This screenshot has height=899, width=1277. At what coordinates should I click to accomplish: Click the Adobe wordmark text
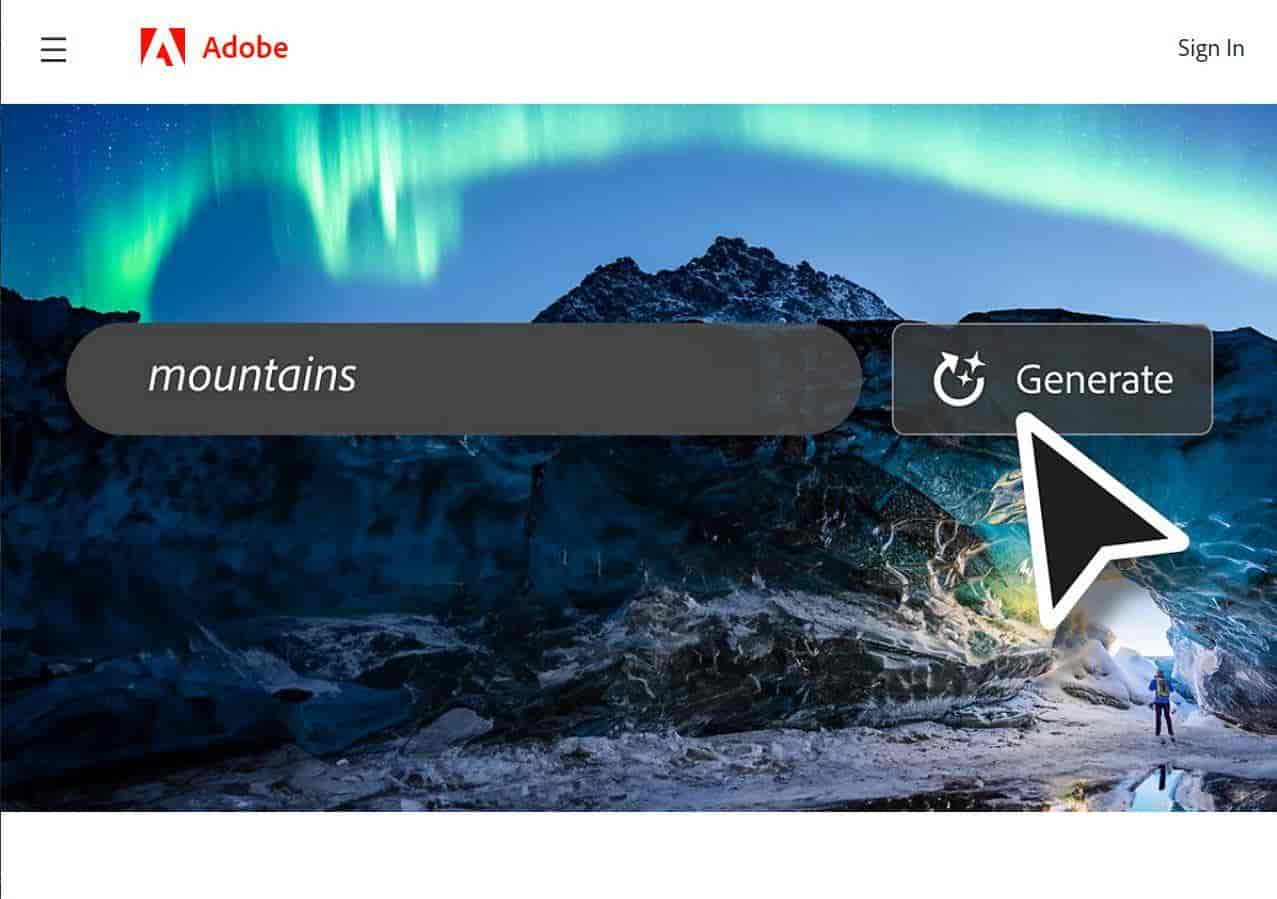[245, 47]
